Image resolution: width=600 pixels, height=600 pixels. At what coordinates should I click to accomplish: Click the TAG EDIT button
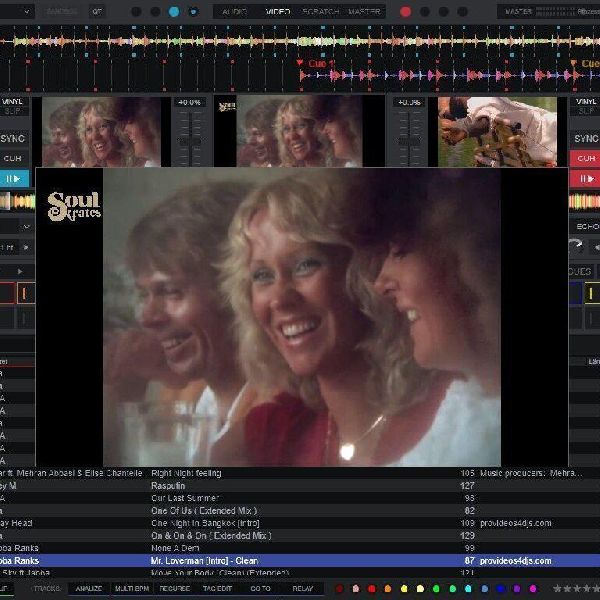[x=217, y=589]
